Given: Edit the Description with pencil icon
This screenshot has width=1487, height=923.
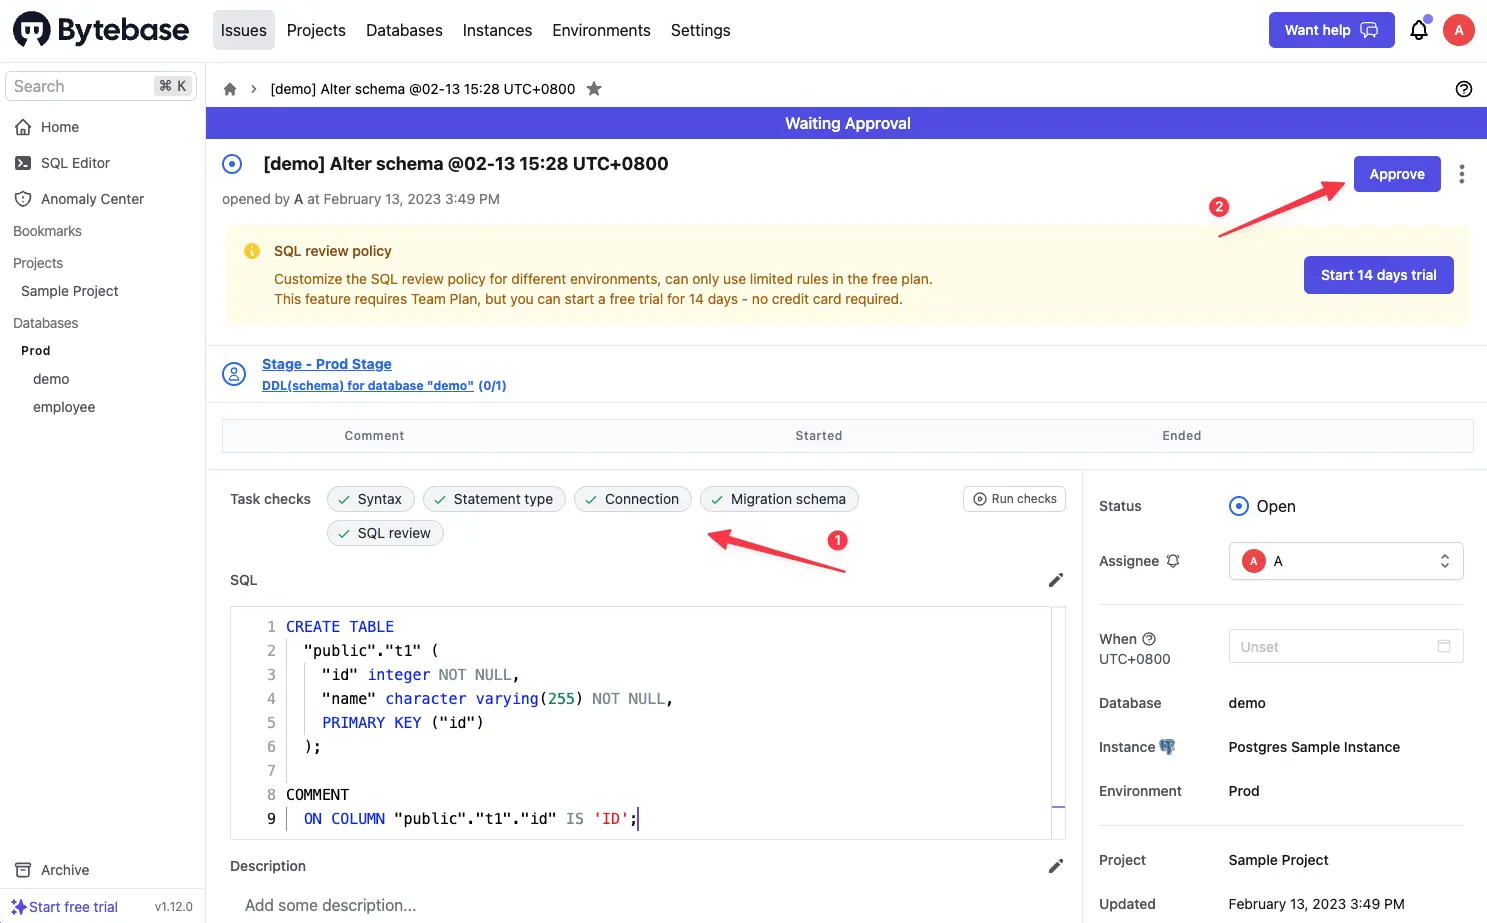Looking at the screenshot, I should tap(1056, 866).
